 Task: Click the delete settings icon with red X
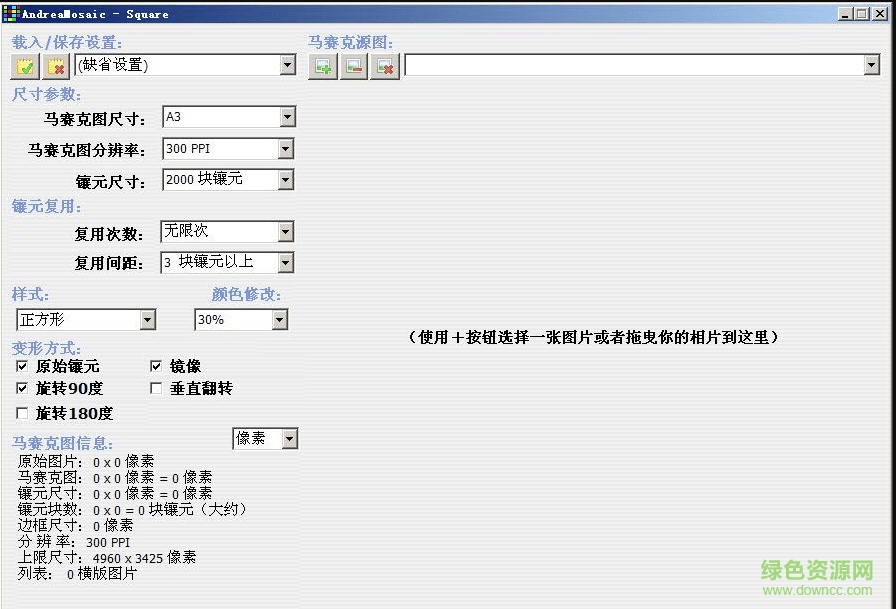pos(56,66)
